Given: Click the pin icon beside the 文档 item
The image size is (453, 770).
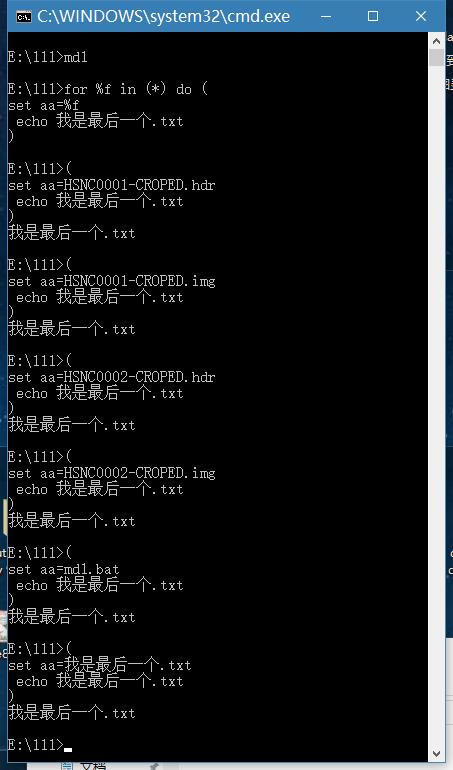Looking at the screenshot, I should (x=154, y=766).
